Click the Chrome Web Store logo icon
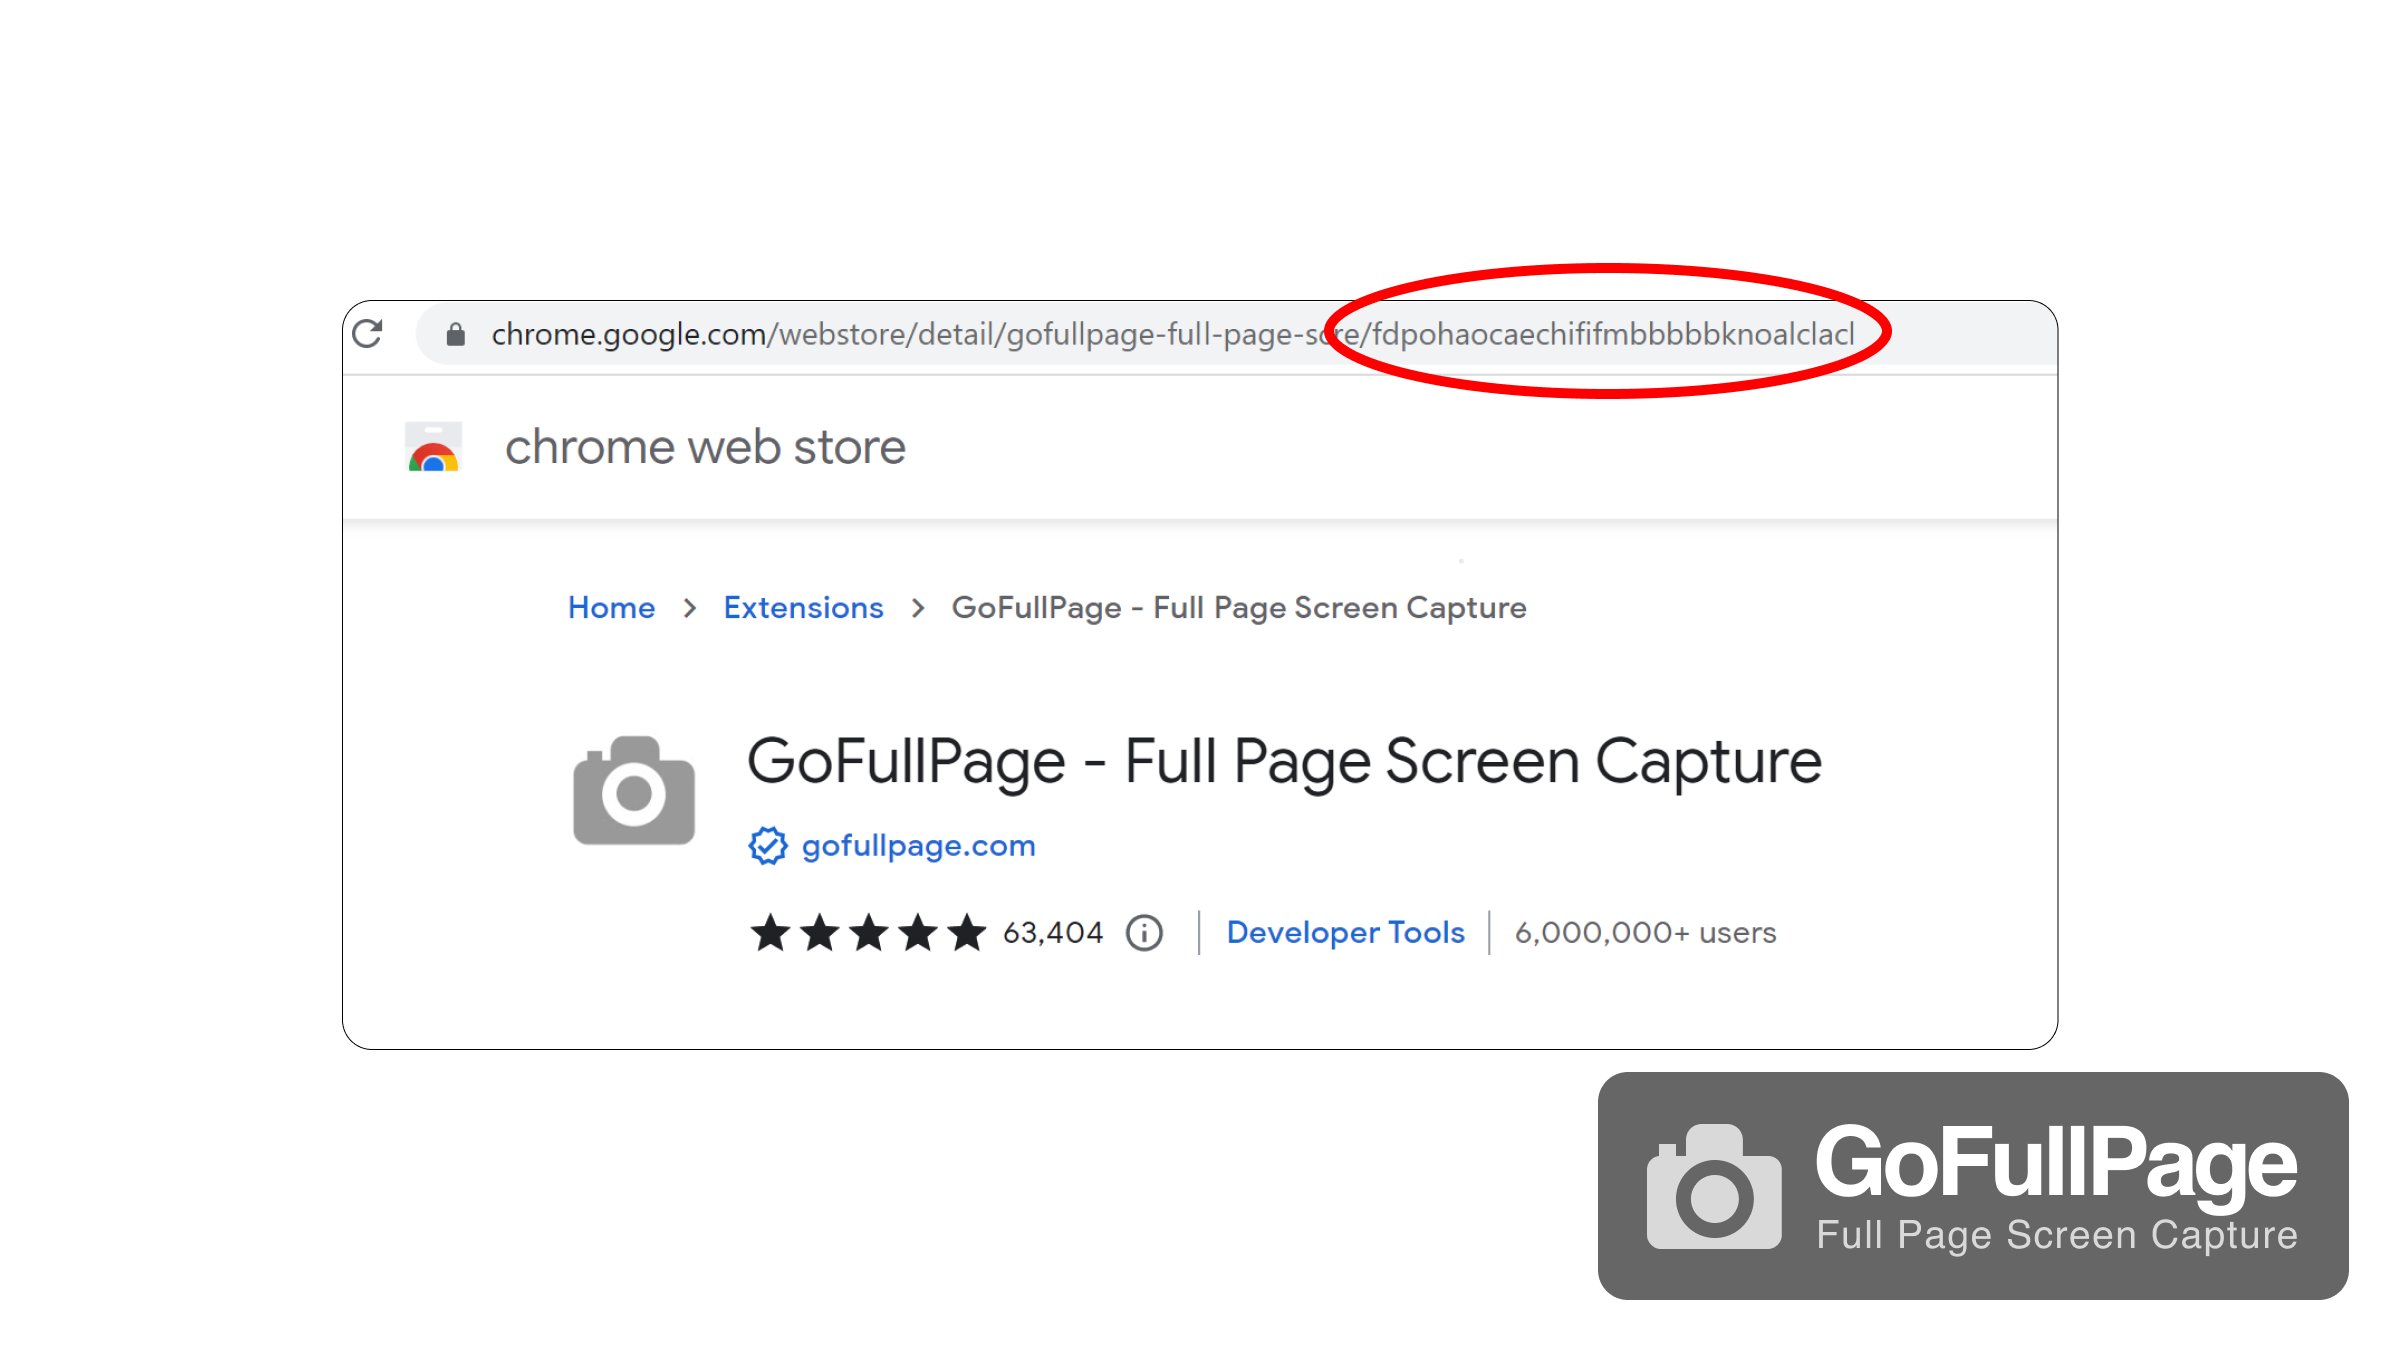 (432, 447)
